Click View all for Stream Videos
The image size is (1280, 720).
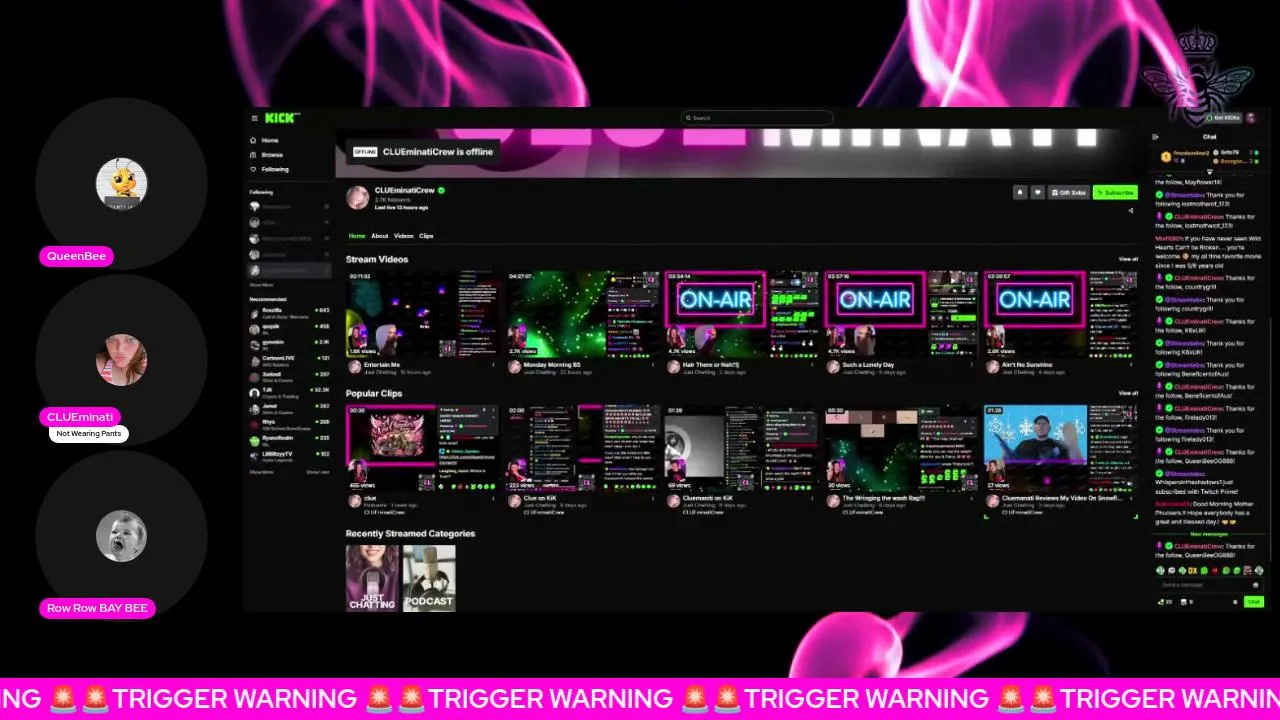pyautogui.click(x=1128, y=259)
